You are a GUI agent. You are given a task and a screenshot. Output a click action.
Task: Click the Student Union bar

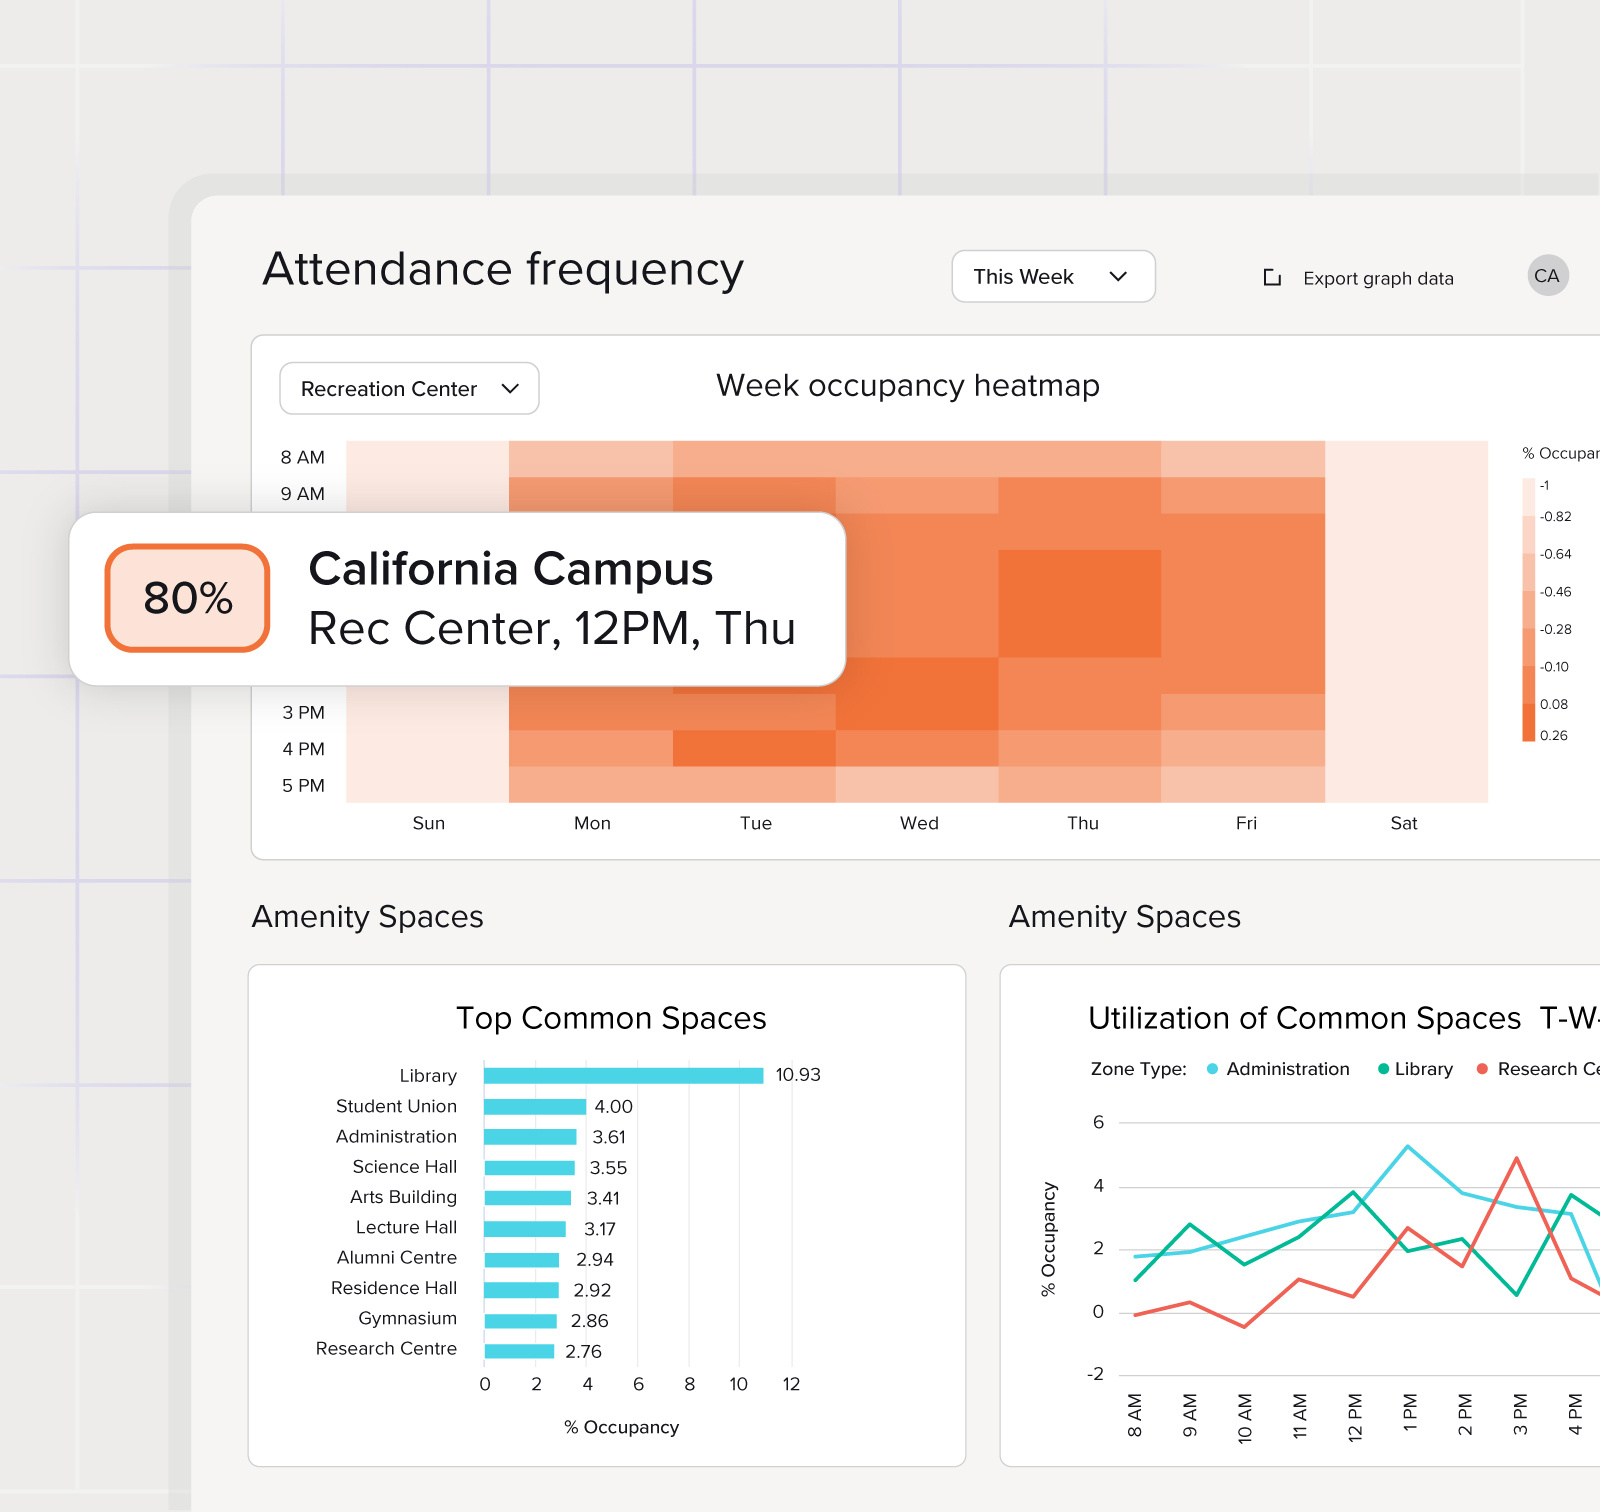(x=535, y=1106)
